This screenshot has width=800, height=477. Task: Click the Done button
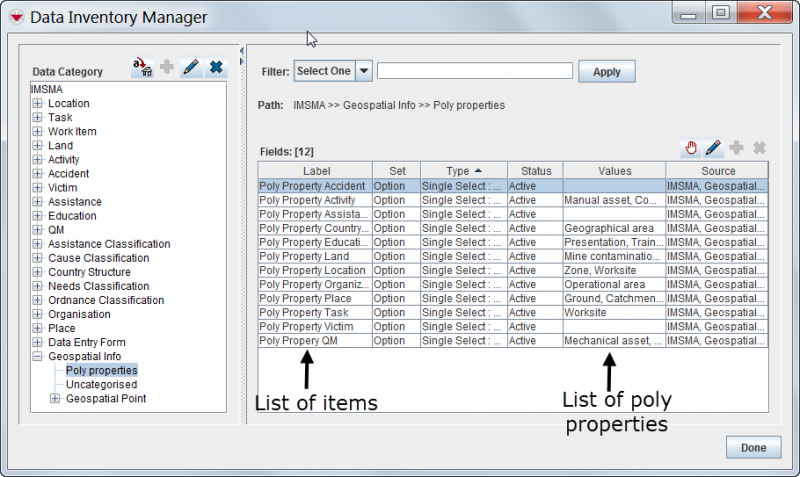753,447
